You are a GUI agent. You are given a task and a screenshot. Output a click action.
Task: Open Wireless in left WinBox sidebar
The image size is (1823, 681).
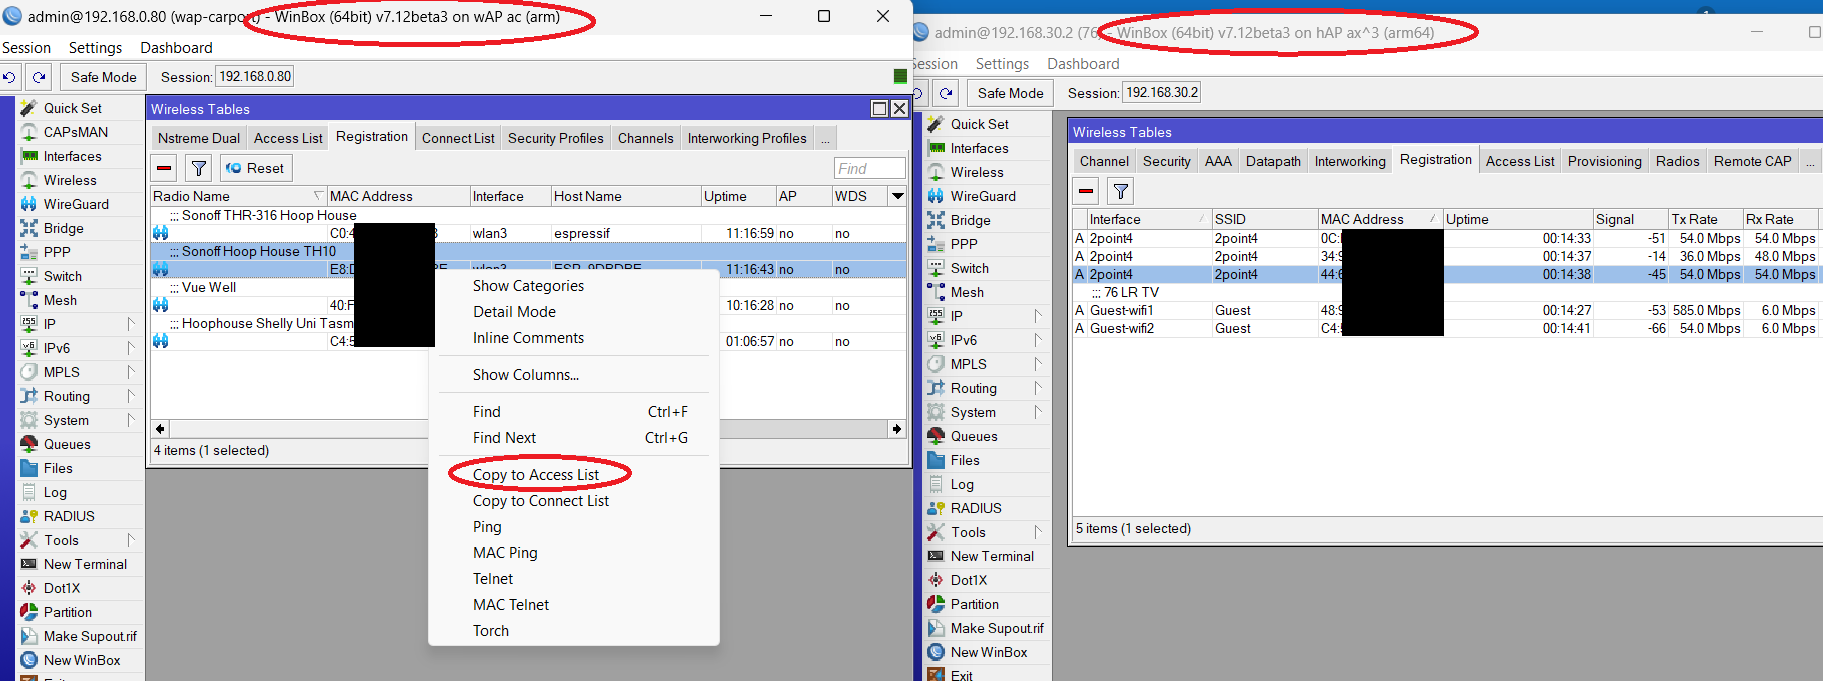coord(70,180)
